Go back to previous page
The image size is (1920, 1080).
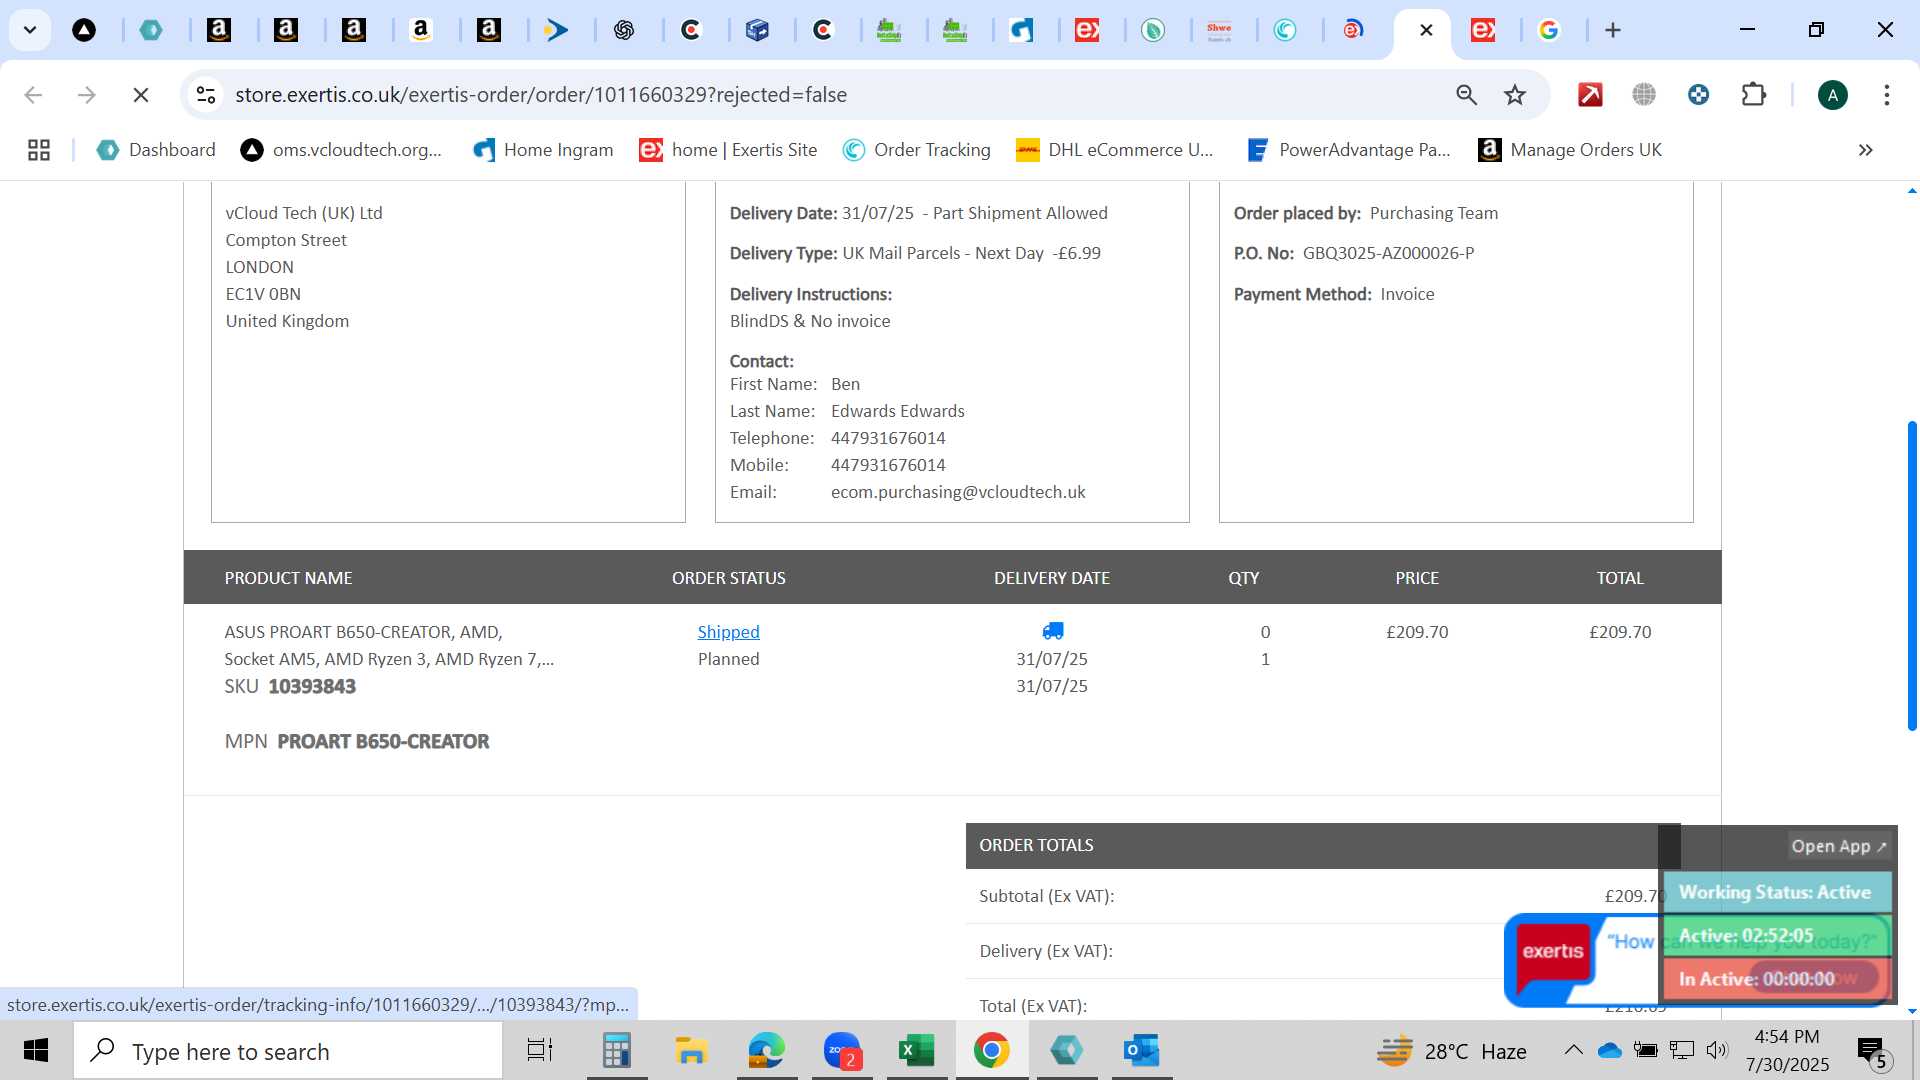pos(33,95)
